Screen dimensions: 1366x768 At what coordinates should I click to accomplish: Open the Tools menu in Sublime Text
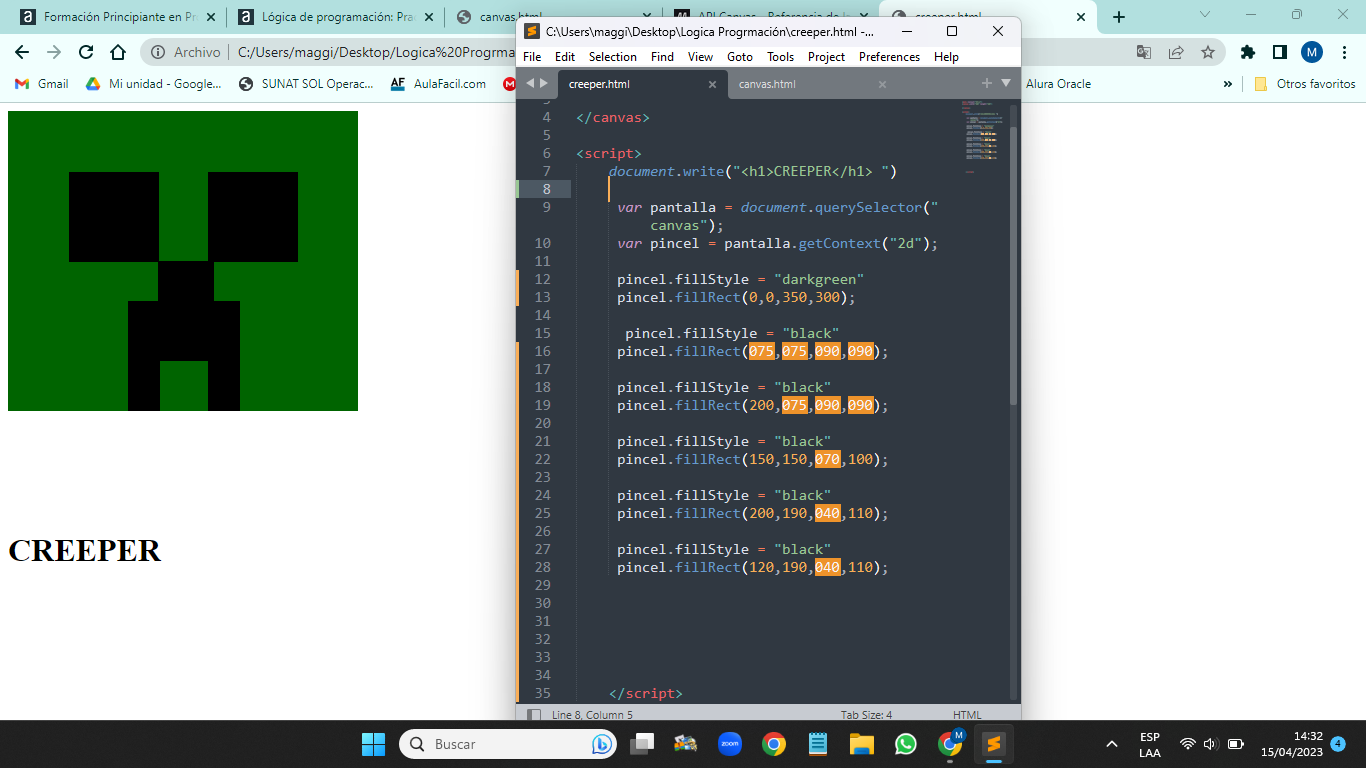point(780,57)
